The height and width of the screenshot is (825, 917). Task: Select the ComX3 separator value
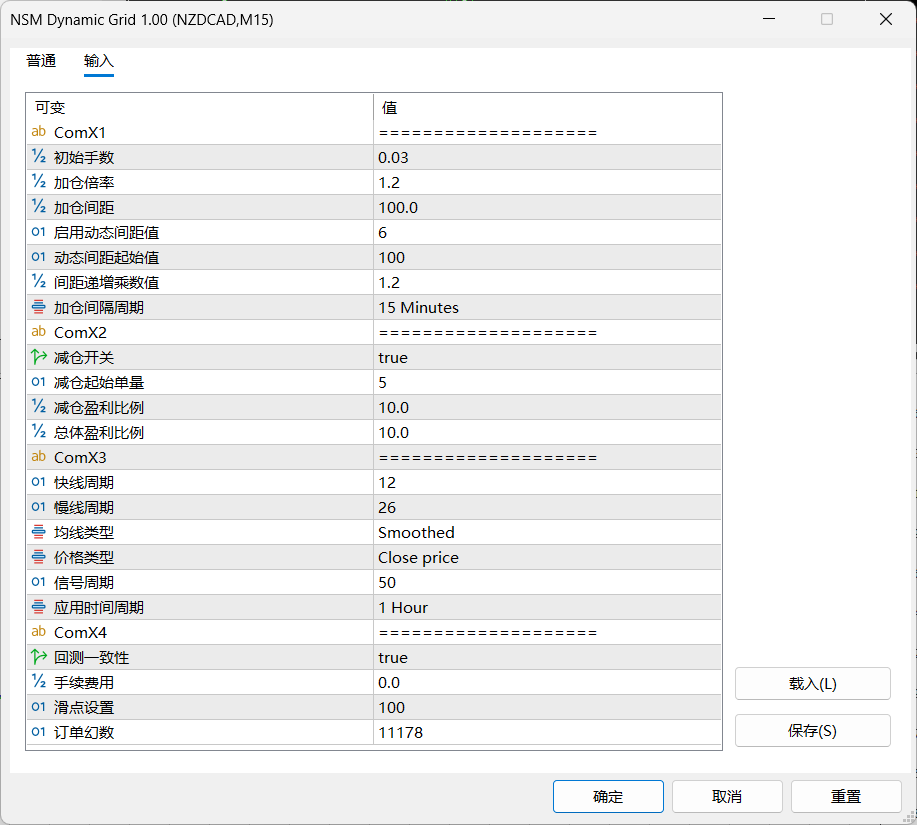tap(547, 457)
